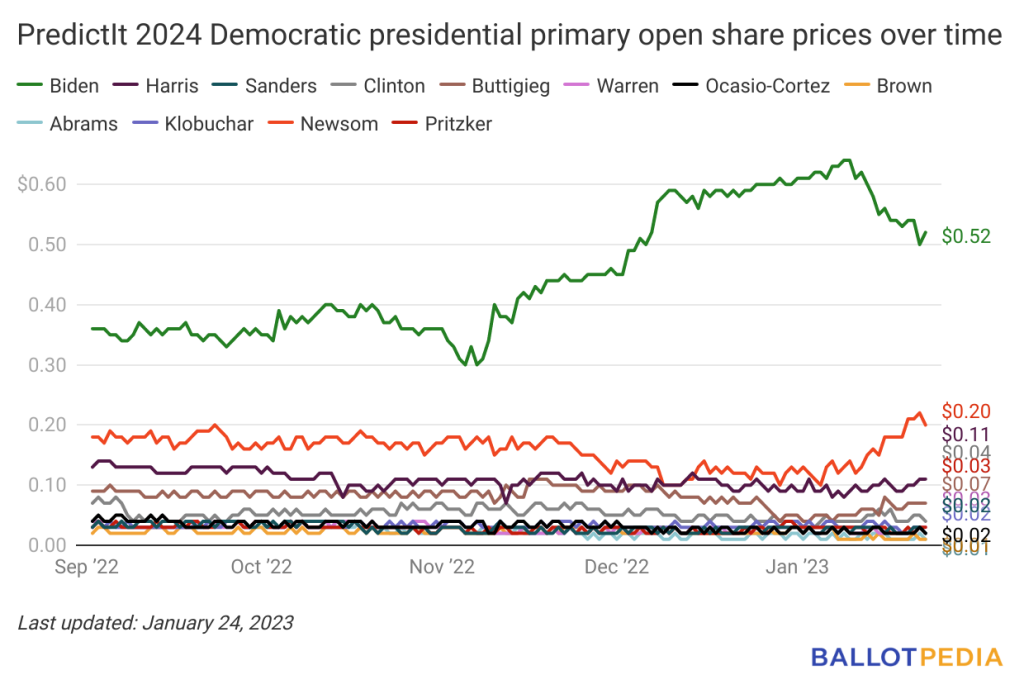
Task: Click the Warren legend item
Action: [x=611, y=86]
